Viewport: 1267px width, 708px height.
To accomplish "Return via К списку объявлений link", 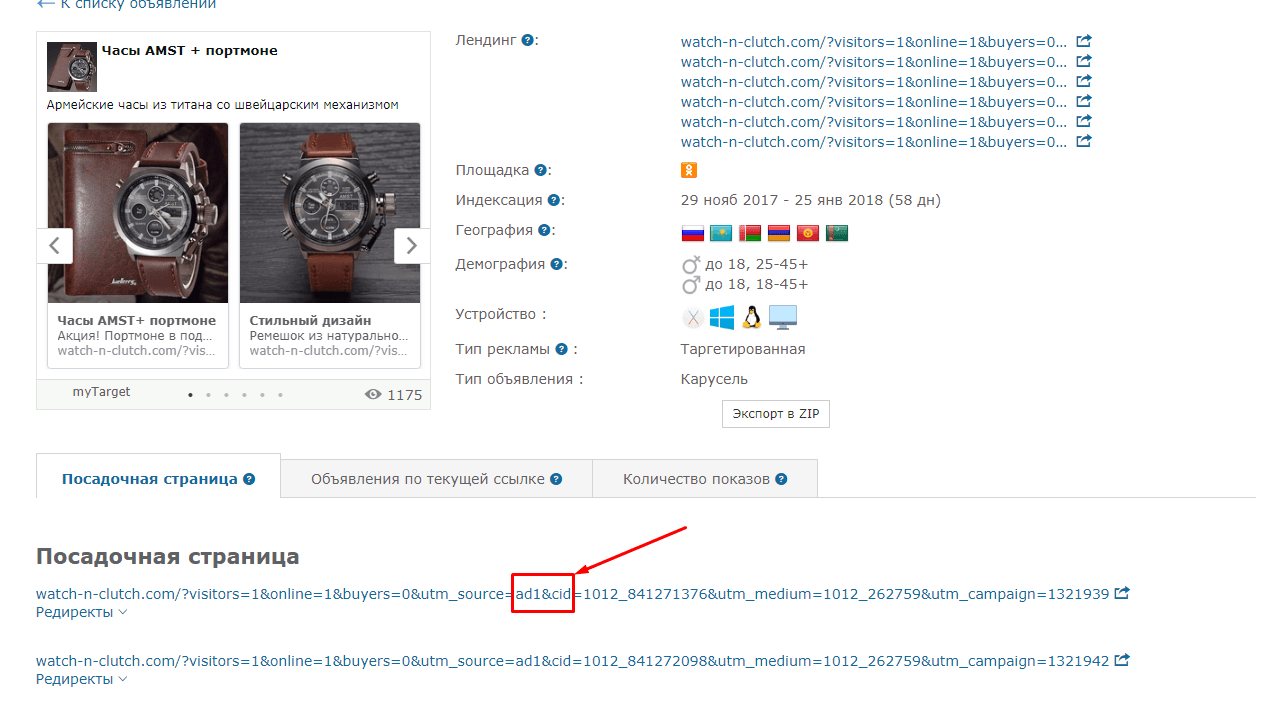I will [125, 5].
